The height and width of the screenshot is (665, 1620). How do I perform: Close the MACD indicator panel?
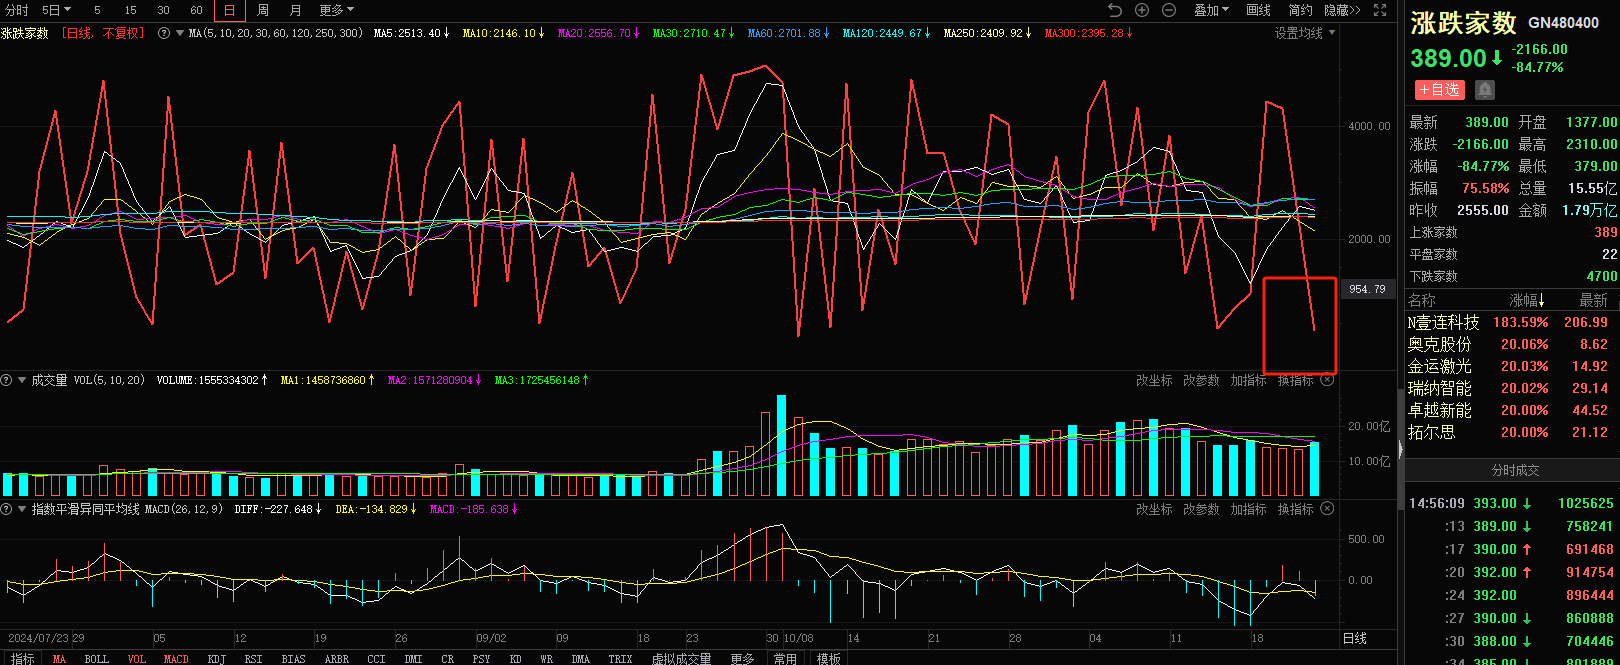point(1327,509)
